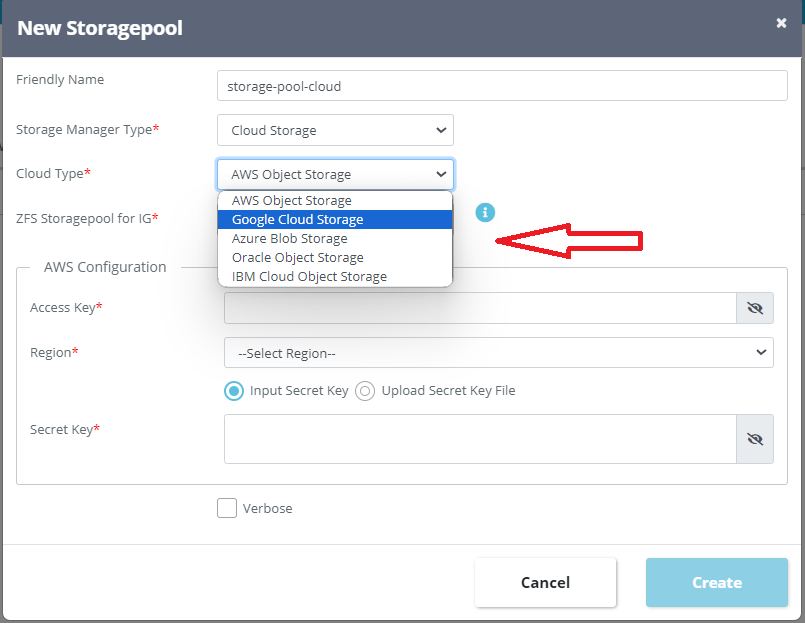Click the Region label
Viewport: 805px width, 623px height.
54,352
